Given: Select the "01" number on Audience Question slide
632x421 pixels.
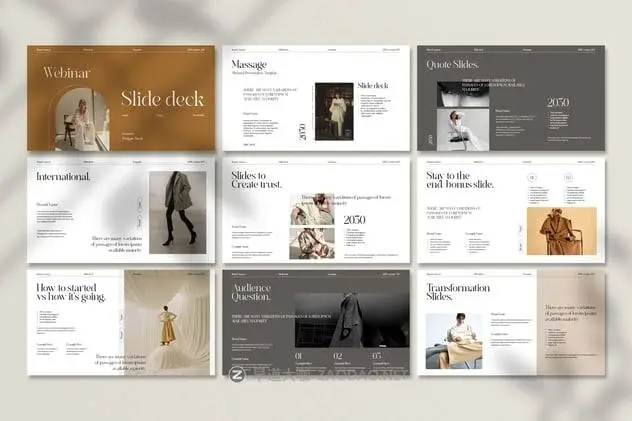Looking at the screenshot, I should (299, 355).
